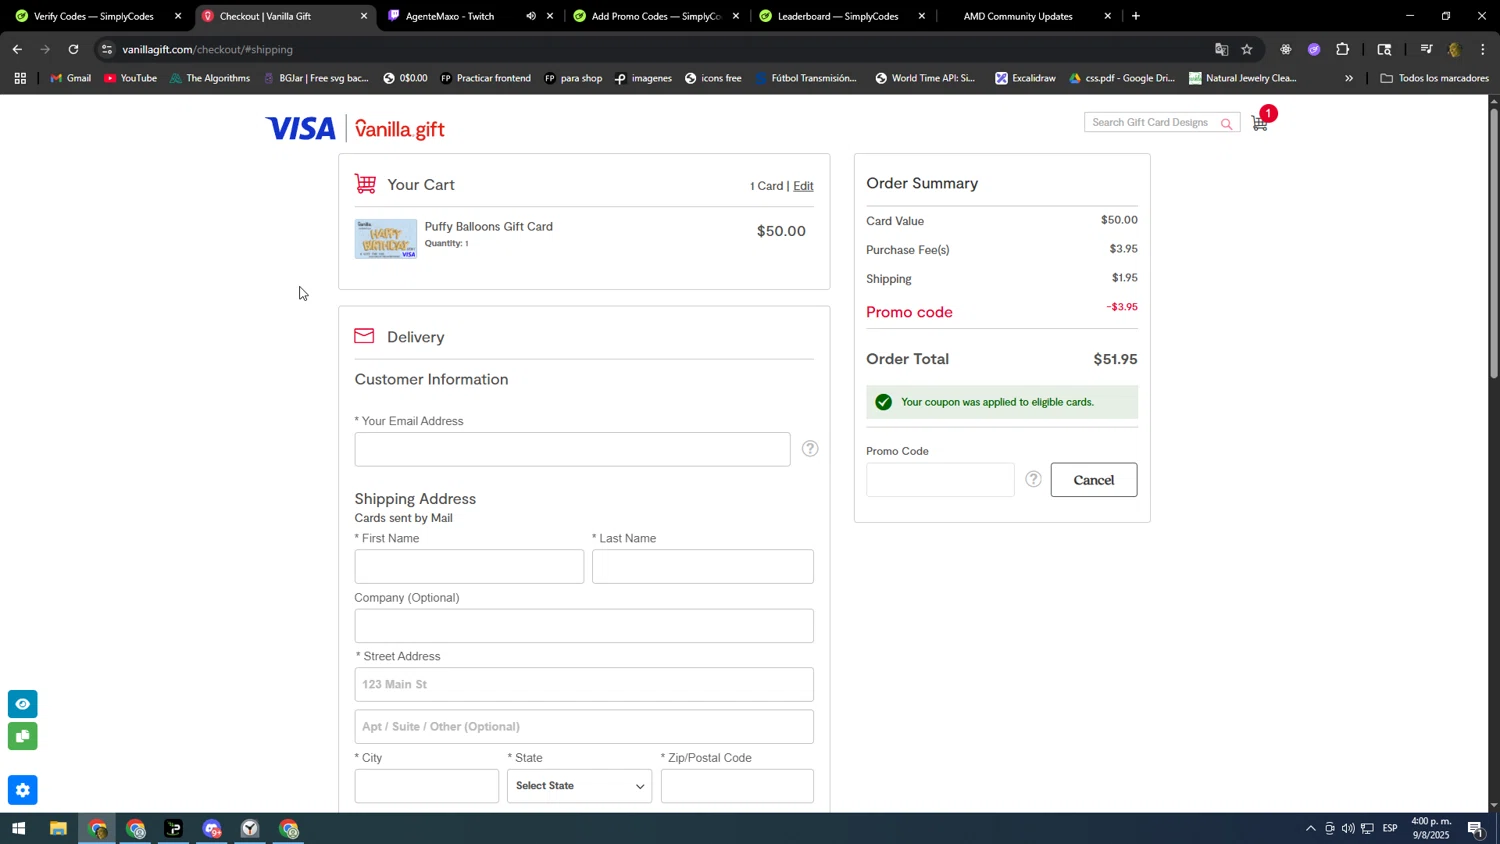Click the blue eye sidebar widget
1500x844 pixels.
tap(23, 704)
